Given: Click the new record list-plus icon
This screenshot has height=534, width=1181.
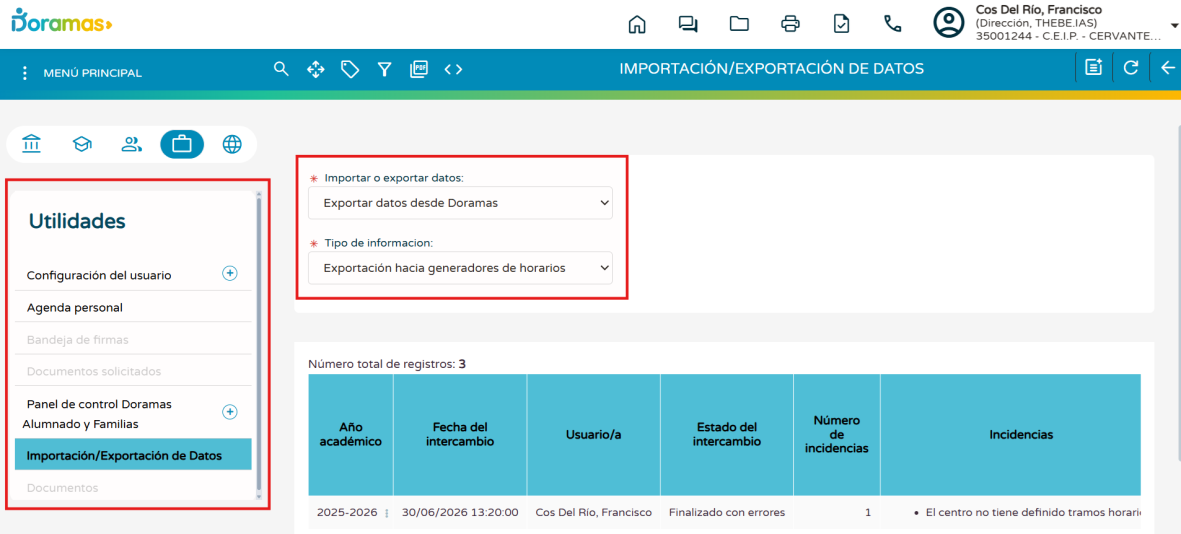Looking at the screenshot, I should point(1093,68).
